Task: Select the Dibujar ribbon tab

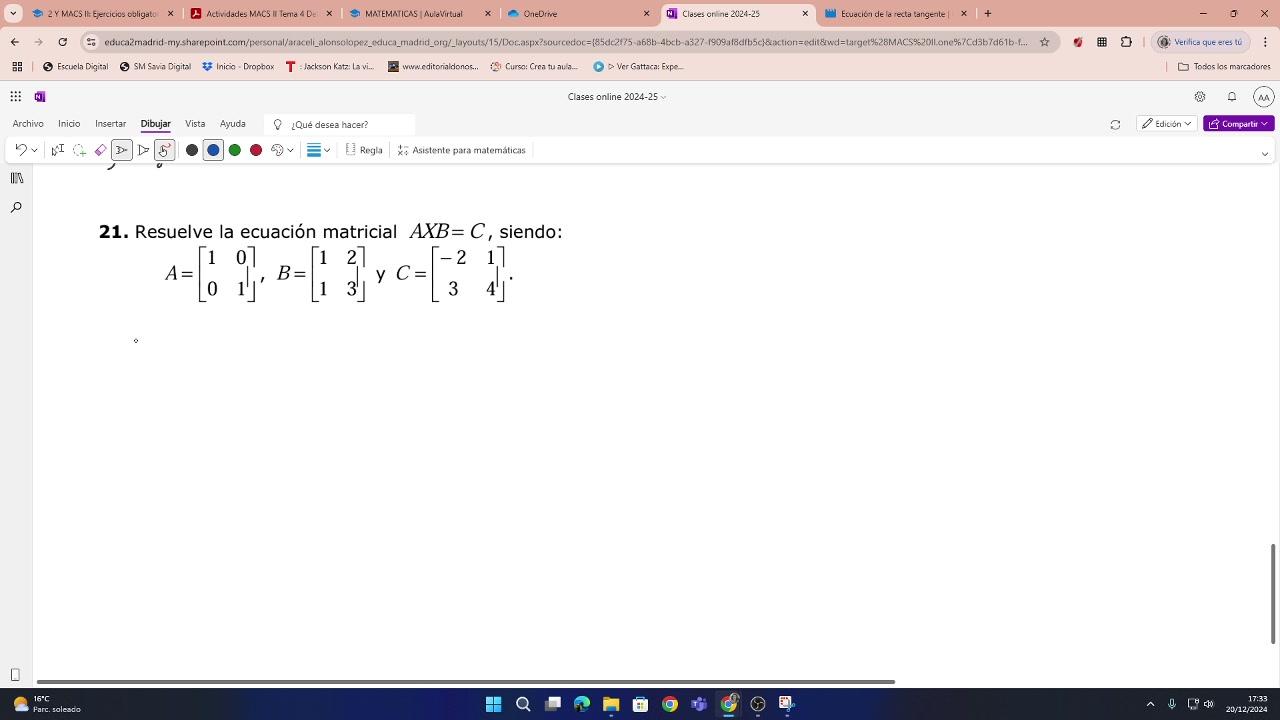Action: pos(155,124)
